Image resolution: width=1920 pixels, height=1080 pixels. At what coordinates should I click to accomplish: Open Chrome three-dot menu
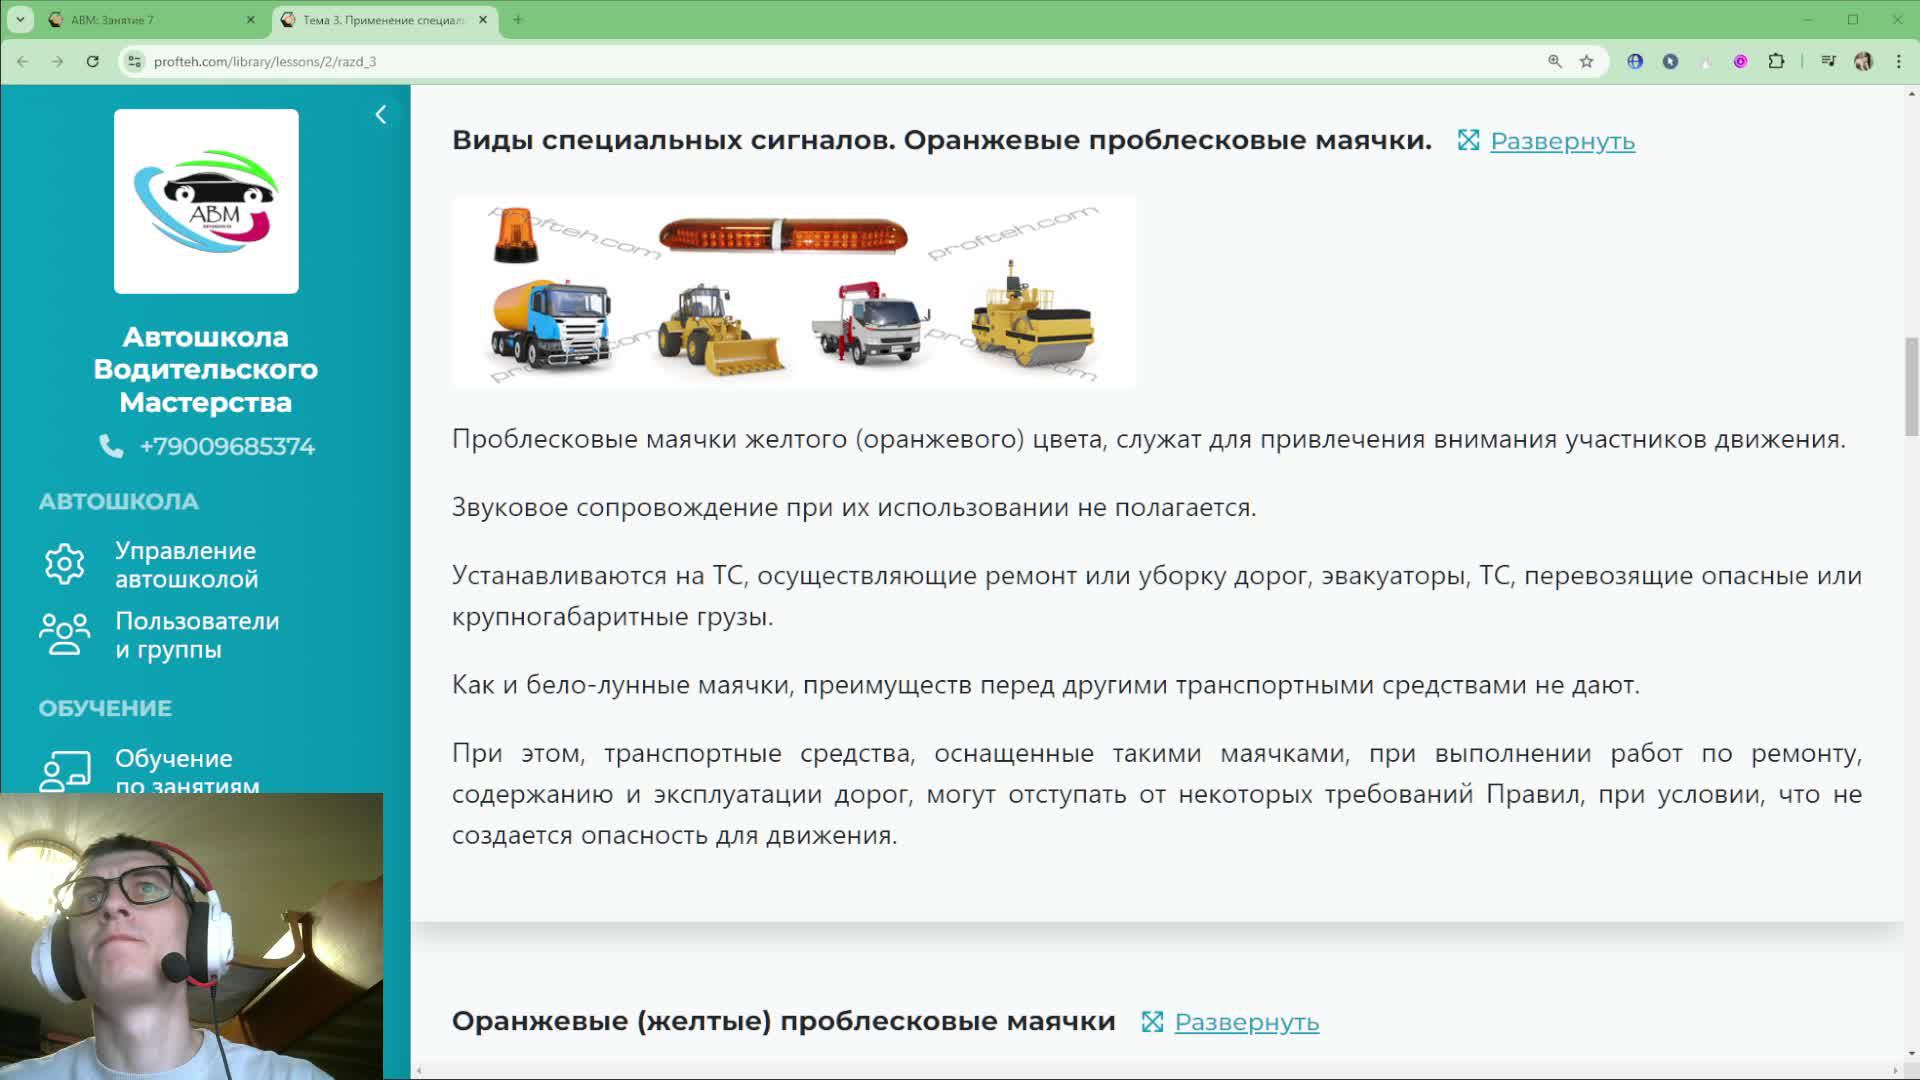[x=1898, y=61]
